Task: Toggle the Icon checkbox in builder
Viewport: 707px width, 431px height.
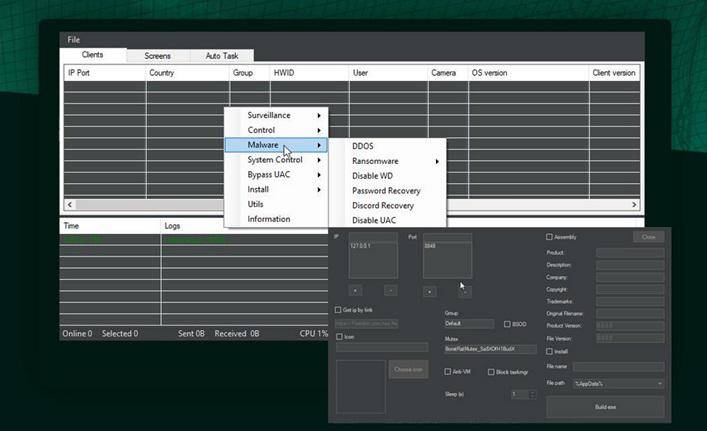Action: (x=340, y=337)
